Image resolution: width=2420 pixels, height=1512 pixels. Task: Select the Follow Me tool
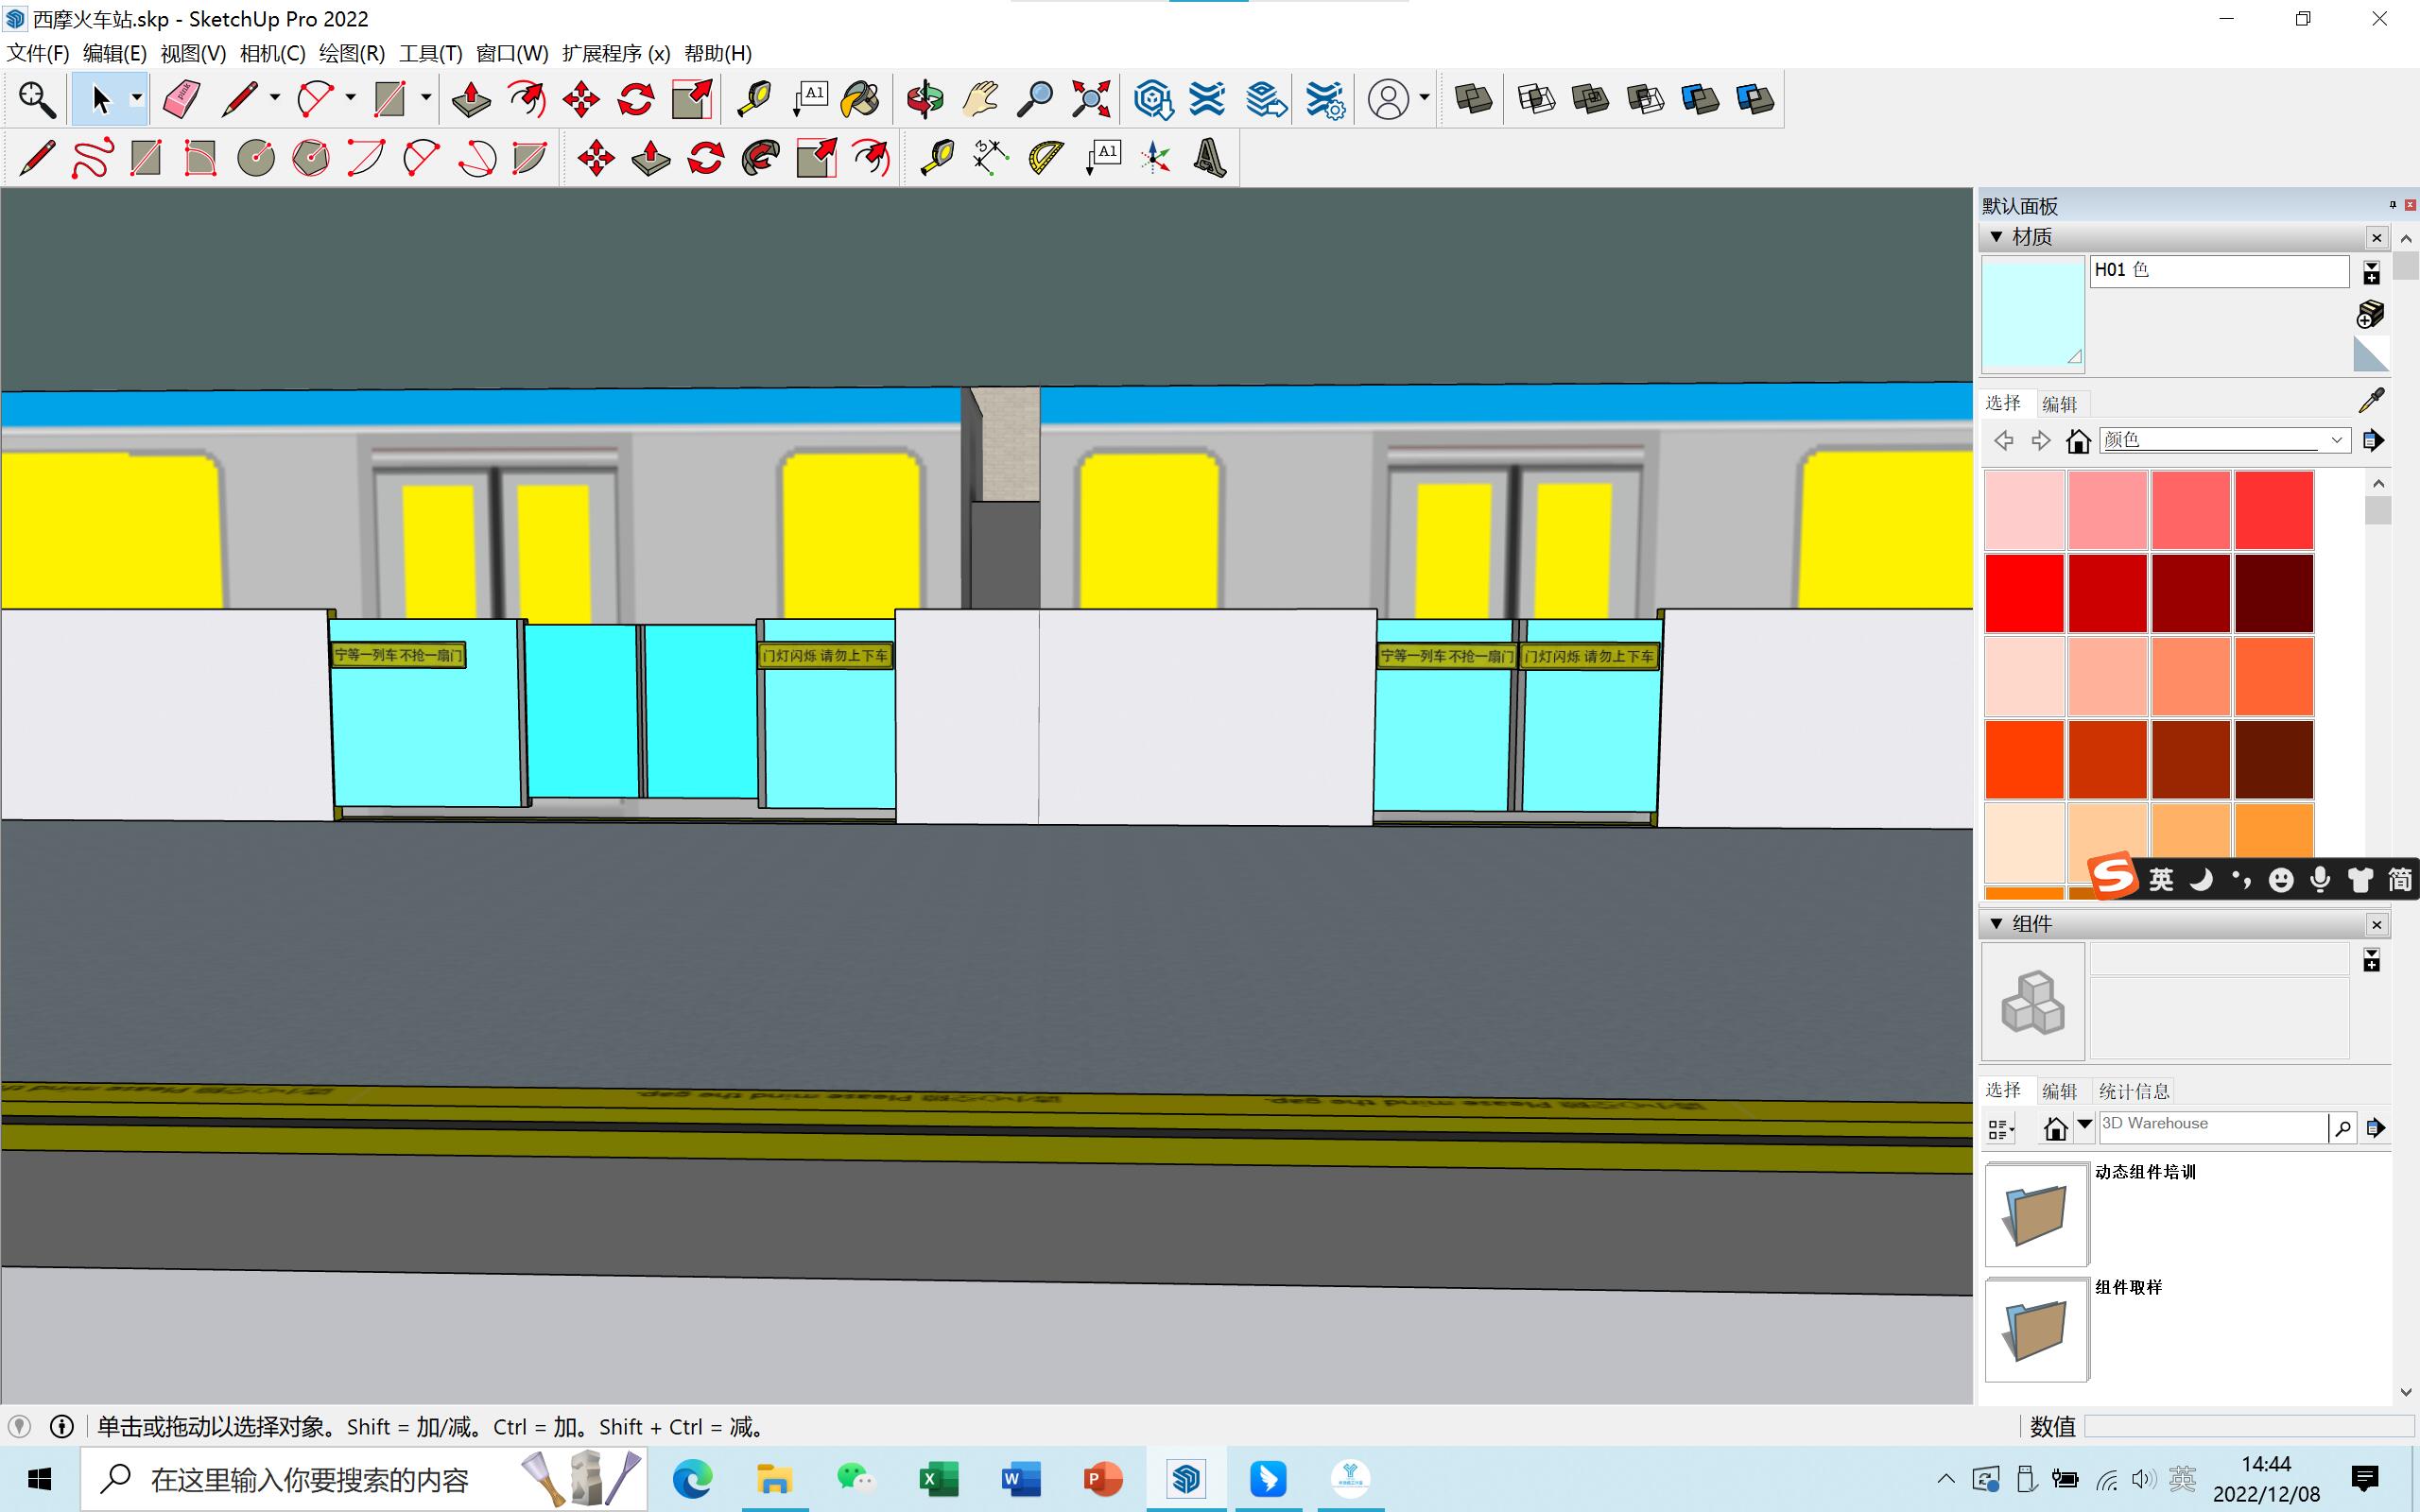761,158
